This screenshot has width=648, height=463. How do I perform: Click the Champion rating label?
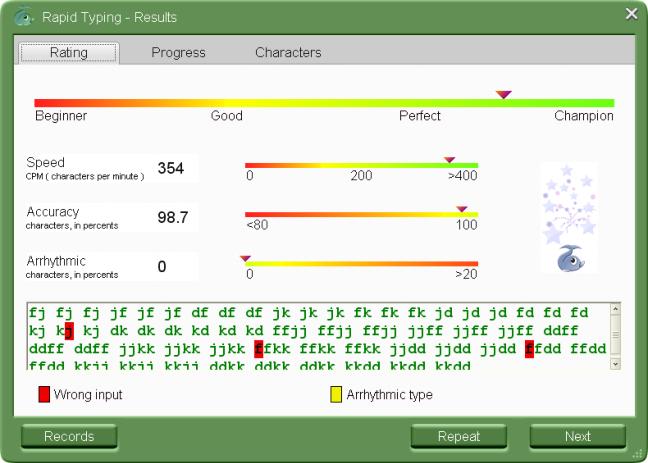click(x=584, y=116)
